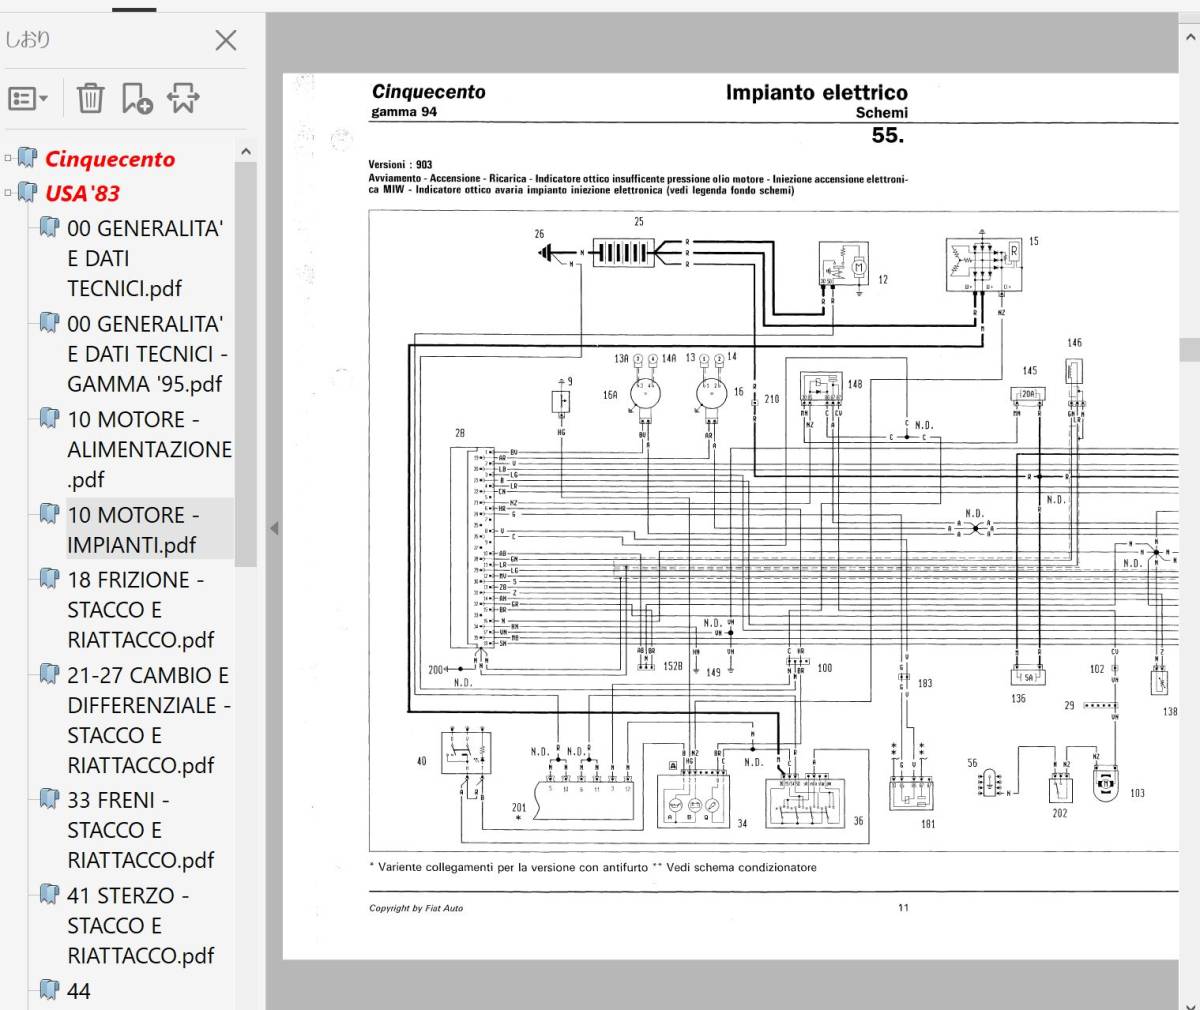The width and height of the screenshot is (1200, 1010).
Task: Open bookmark 10 MOTORE - ALIMENTAZIONE.pdf
Action: coord(149,449)
